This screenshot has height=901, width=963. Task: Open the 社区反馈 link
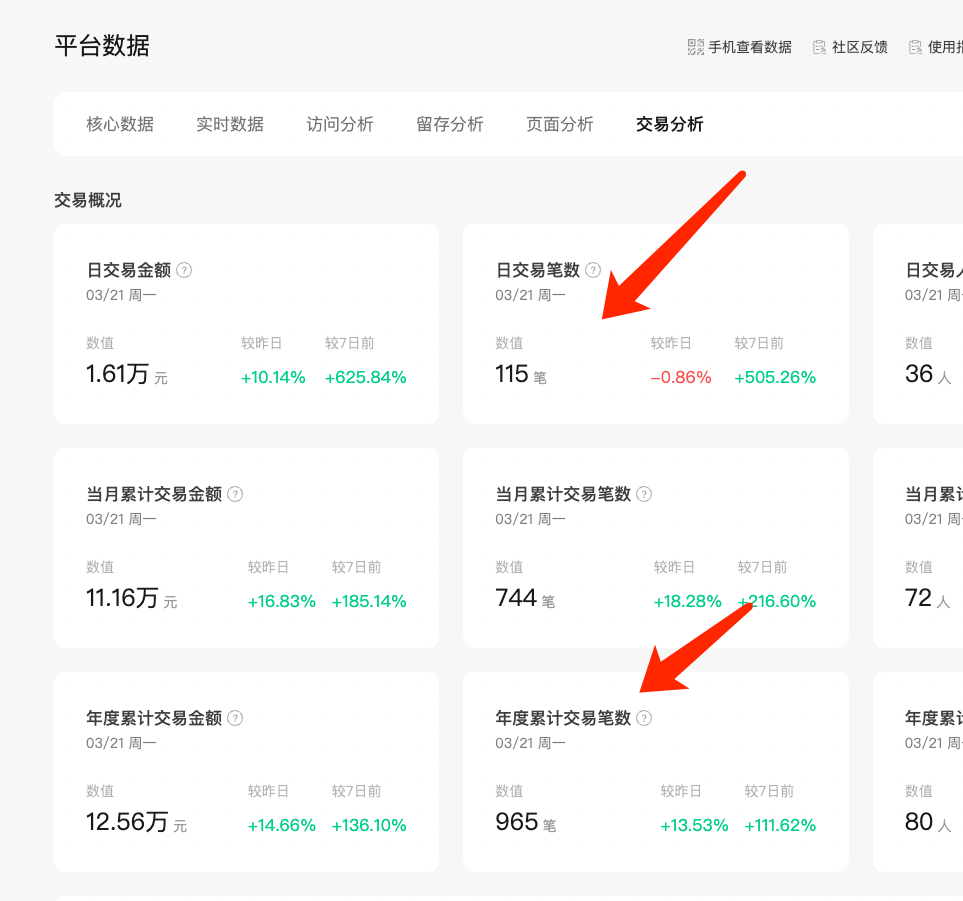860,47
